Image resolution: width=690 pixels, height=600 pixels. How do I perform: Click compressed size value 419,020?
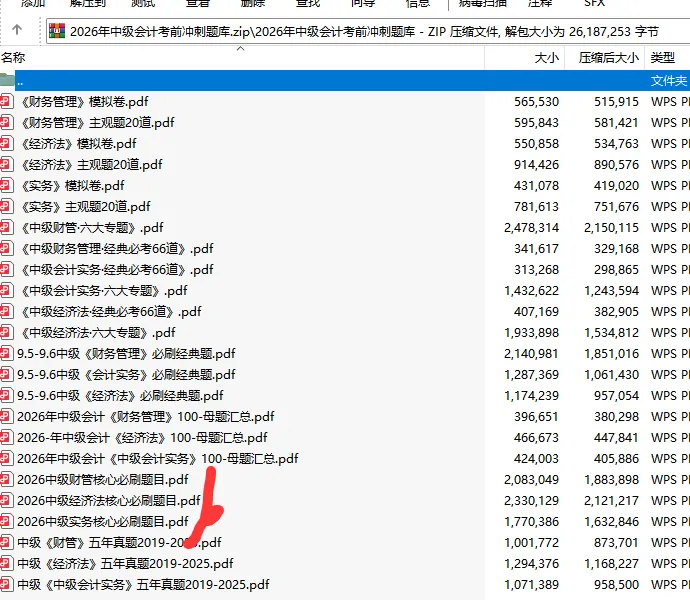click(617, 185)
